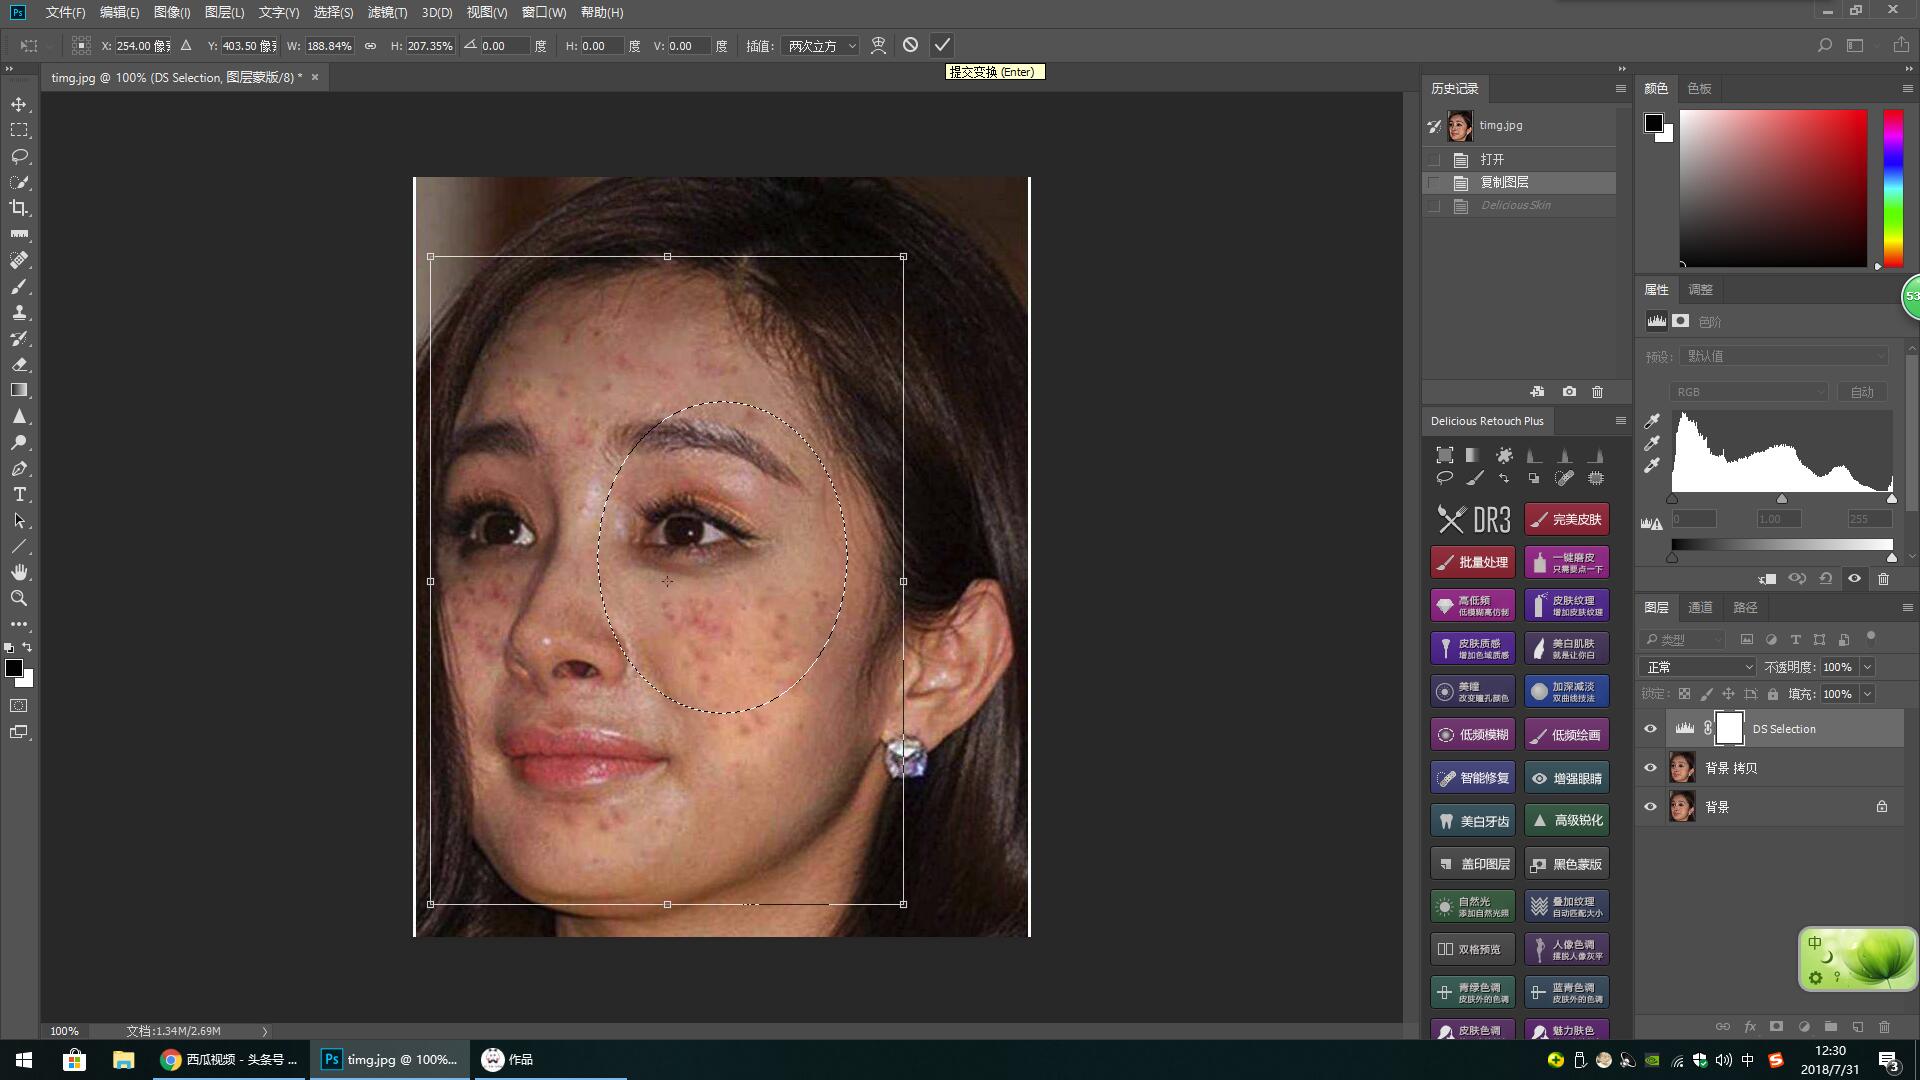This screenshot has height=1080, width=1920.
Task: Select the Crop tool
Action: point(19,208)
